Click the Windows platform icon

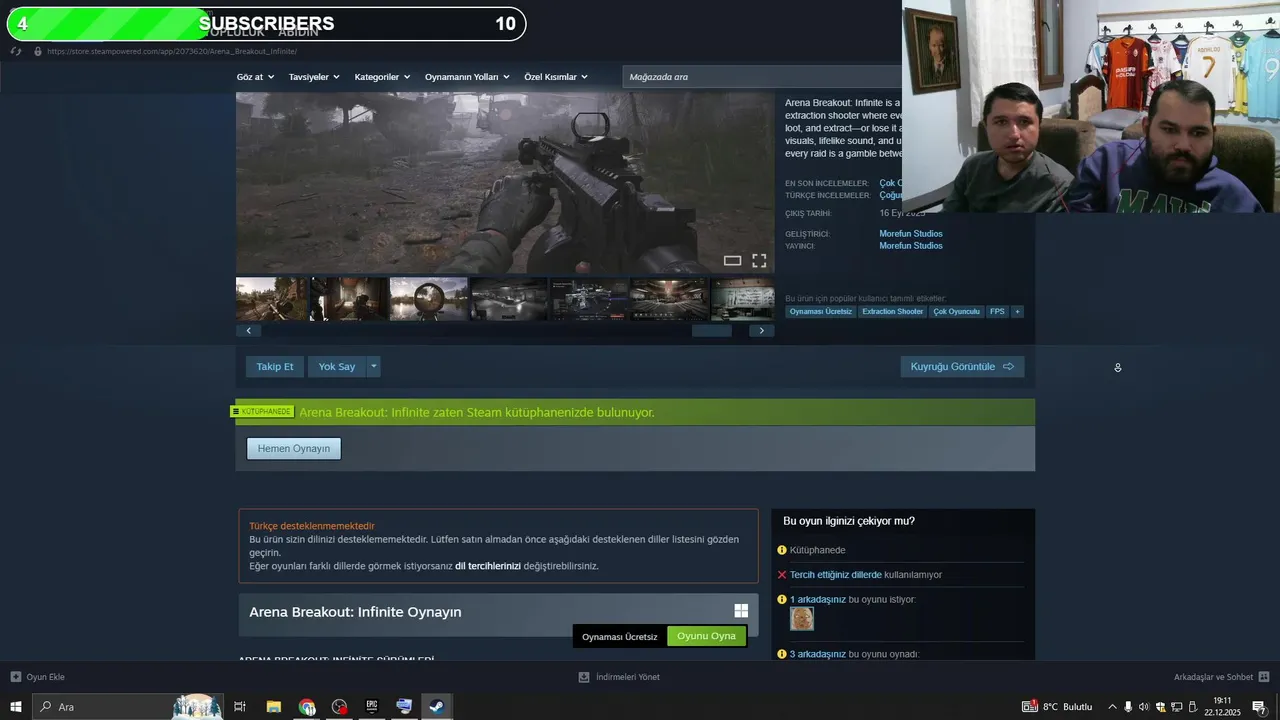[741, 611]
